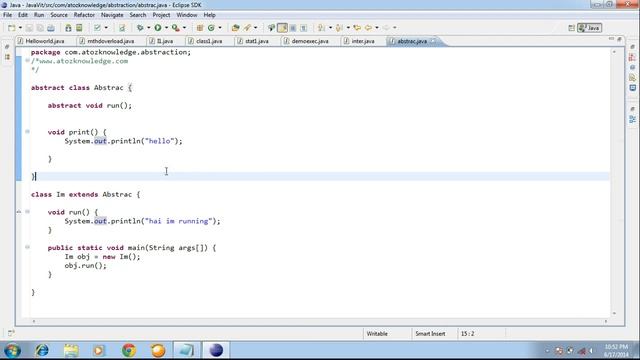Viewport: 640px width, 360px height.
Task: Click the Open Perspective icon
Action: click(571, 28)
